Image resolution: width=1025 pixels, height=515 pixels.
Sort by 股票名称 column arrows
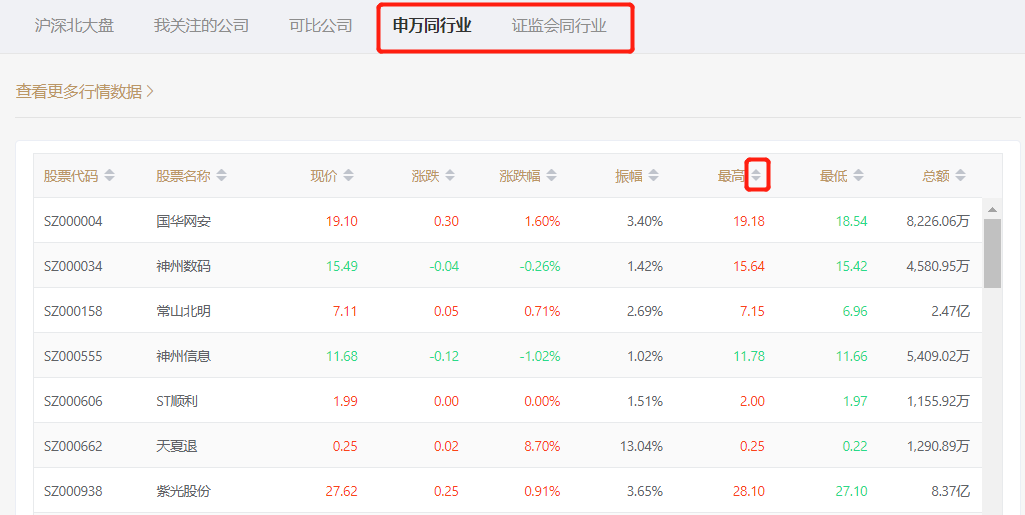(x=222, y=175)
